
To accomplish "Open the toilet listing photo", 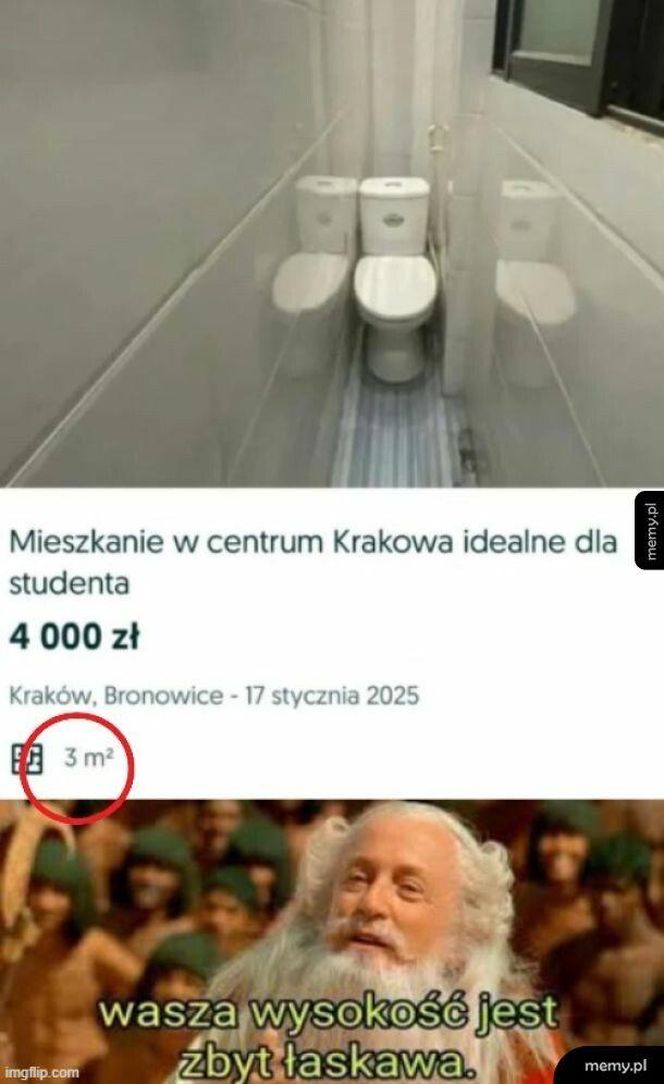I will pyautogui.click(x=332, y=243).
